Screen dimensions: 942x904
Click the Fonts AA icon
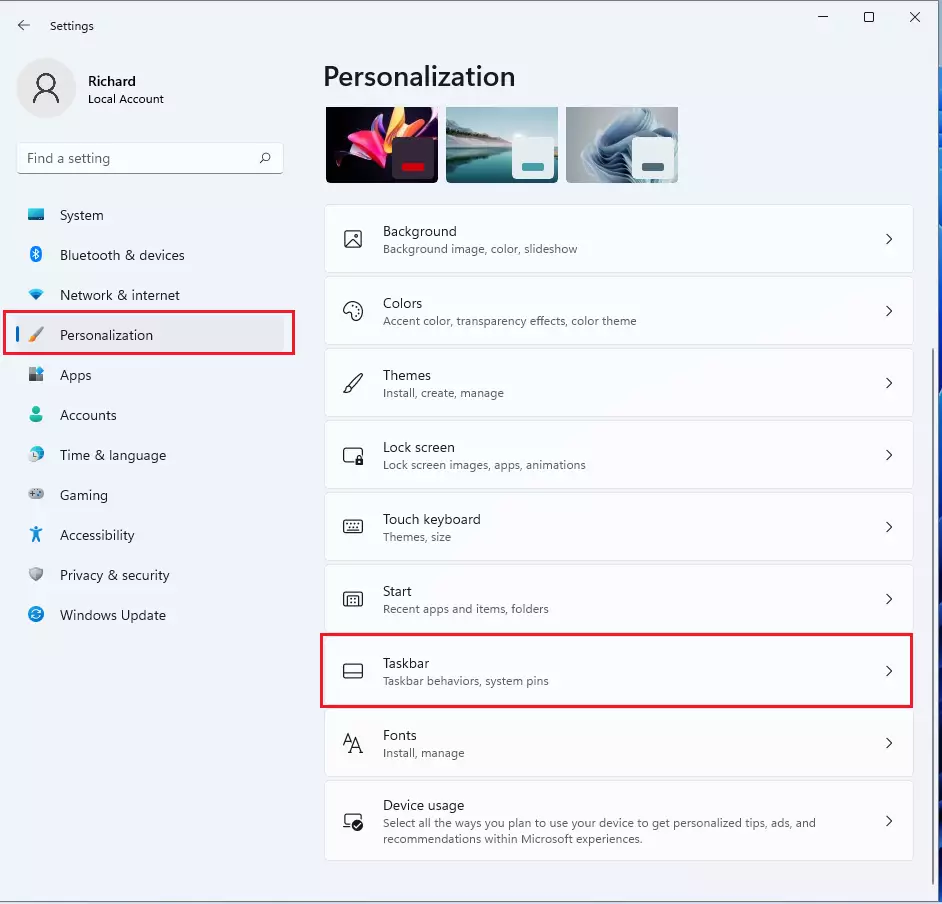click(353, 743)
